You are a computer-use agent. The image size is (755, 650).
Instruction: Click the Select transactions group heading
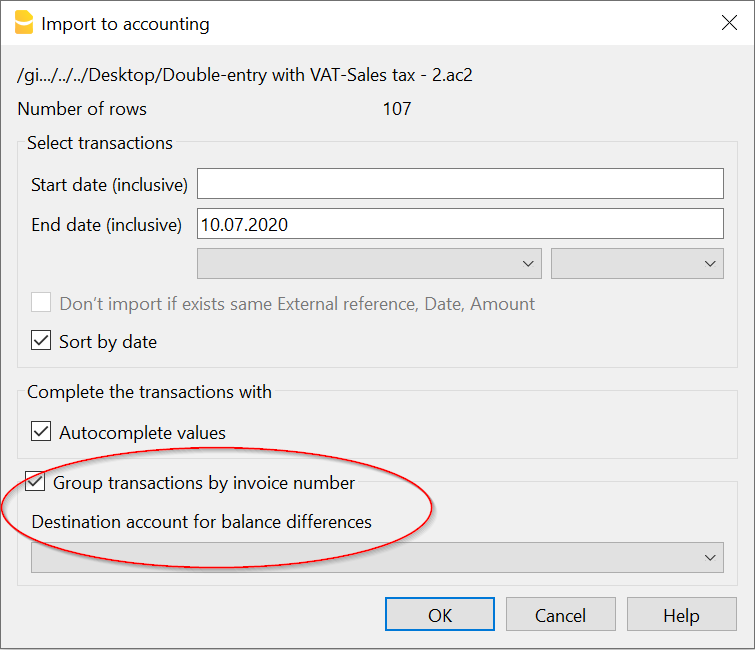100,143
